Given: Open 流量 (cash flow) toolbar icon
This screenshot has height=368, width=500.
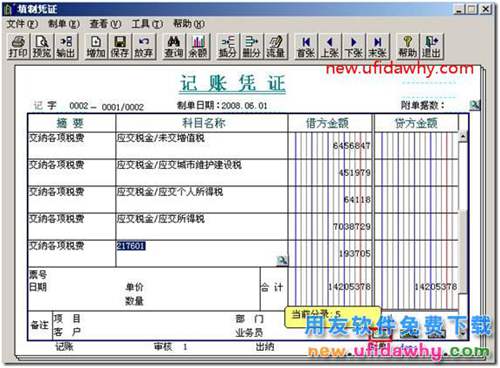Looking at the screenshot, I should [276, 47].
